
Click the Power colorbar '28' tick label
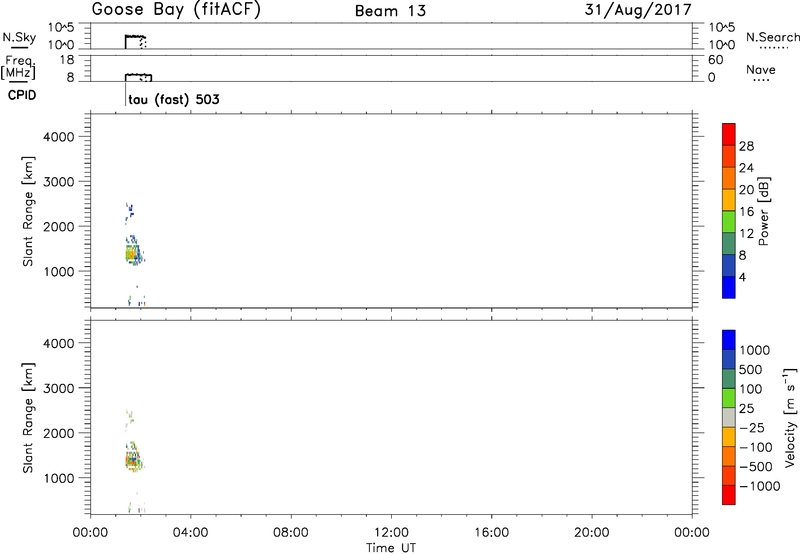[746, 146]
